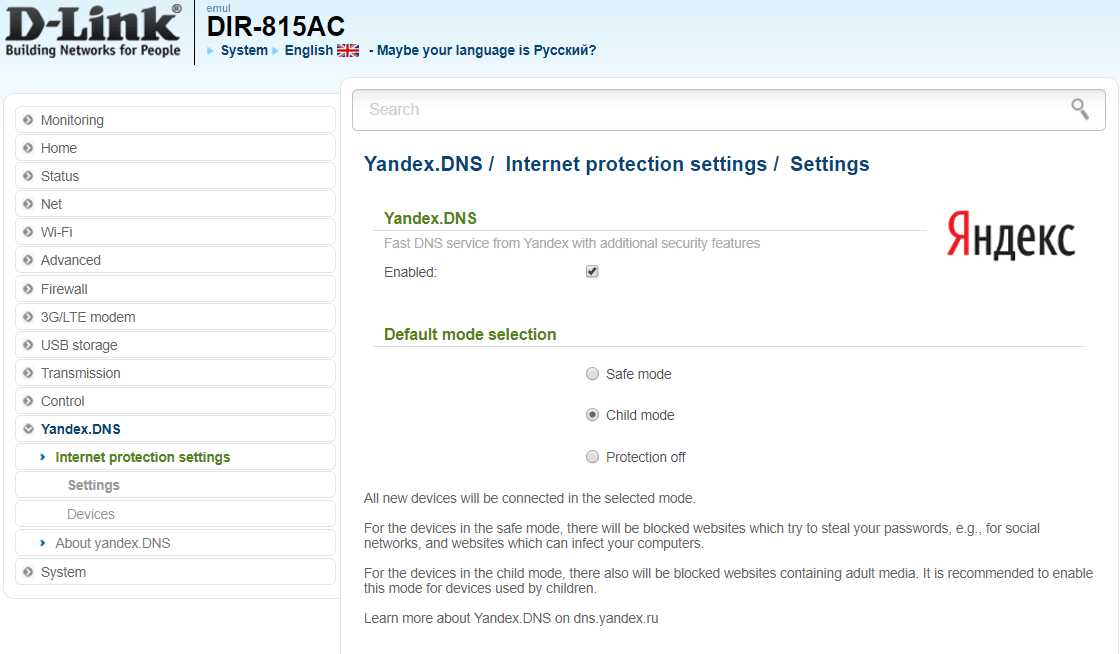Click the arrow icon beside Monitoring
Screen dimensions: 1120x654
pos(29,120)
